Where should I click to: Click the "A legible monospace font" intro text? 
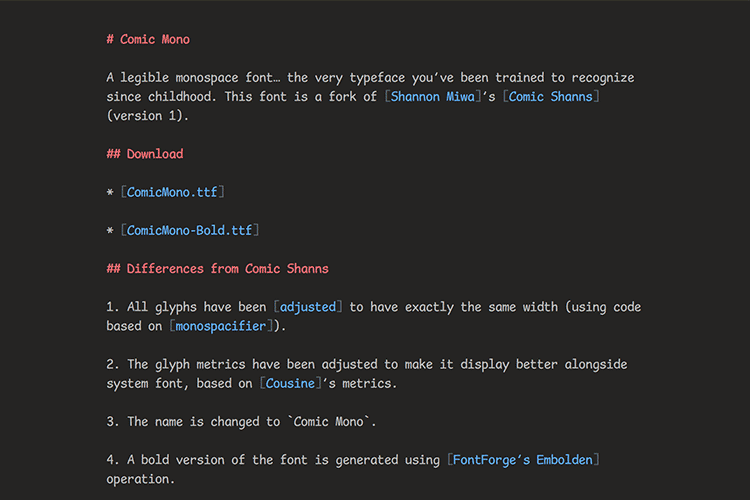pos(190,78)
